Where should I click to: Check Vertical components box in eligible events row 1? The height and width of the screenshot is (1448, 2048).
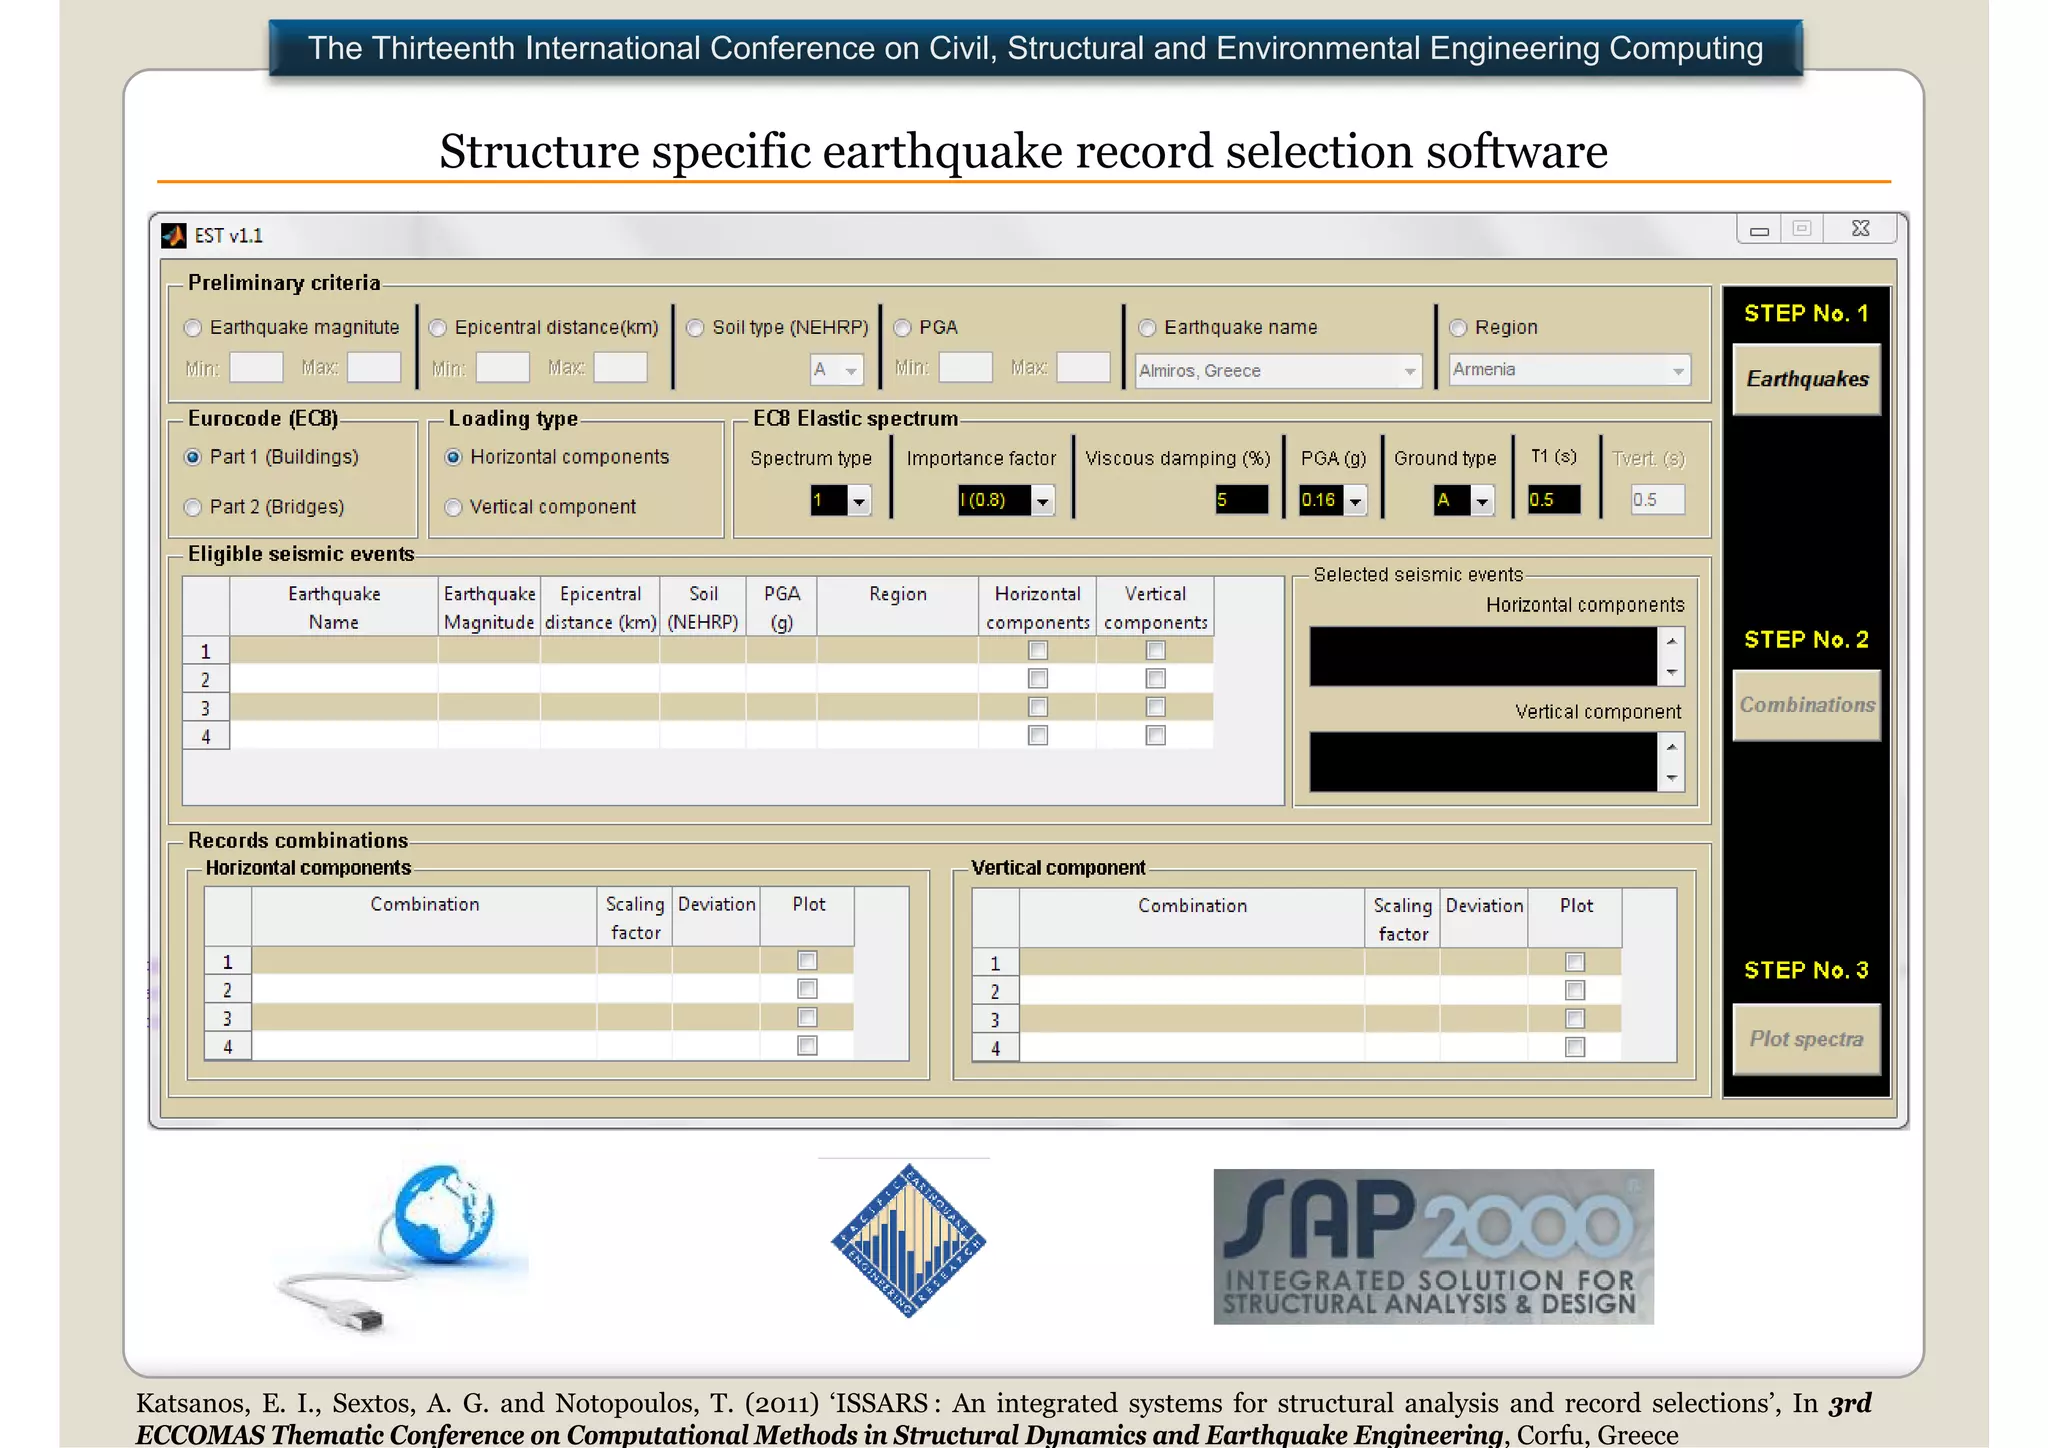click(1156, 650)
